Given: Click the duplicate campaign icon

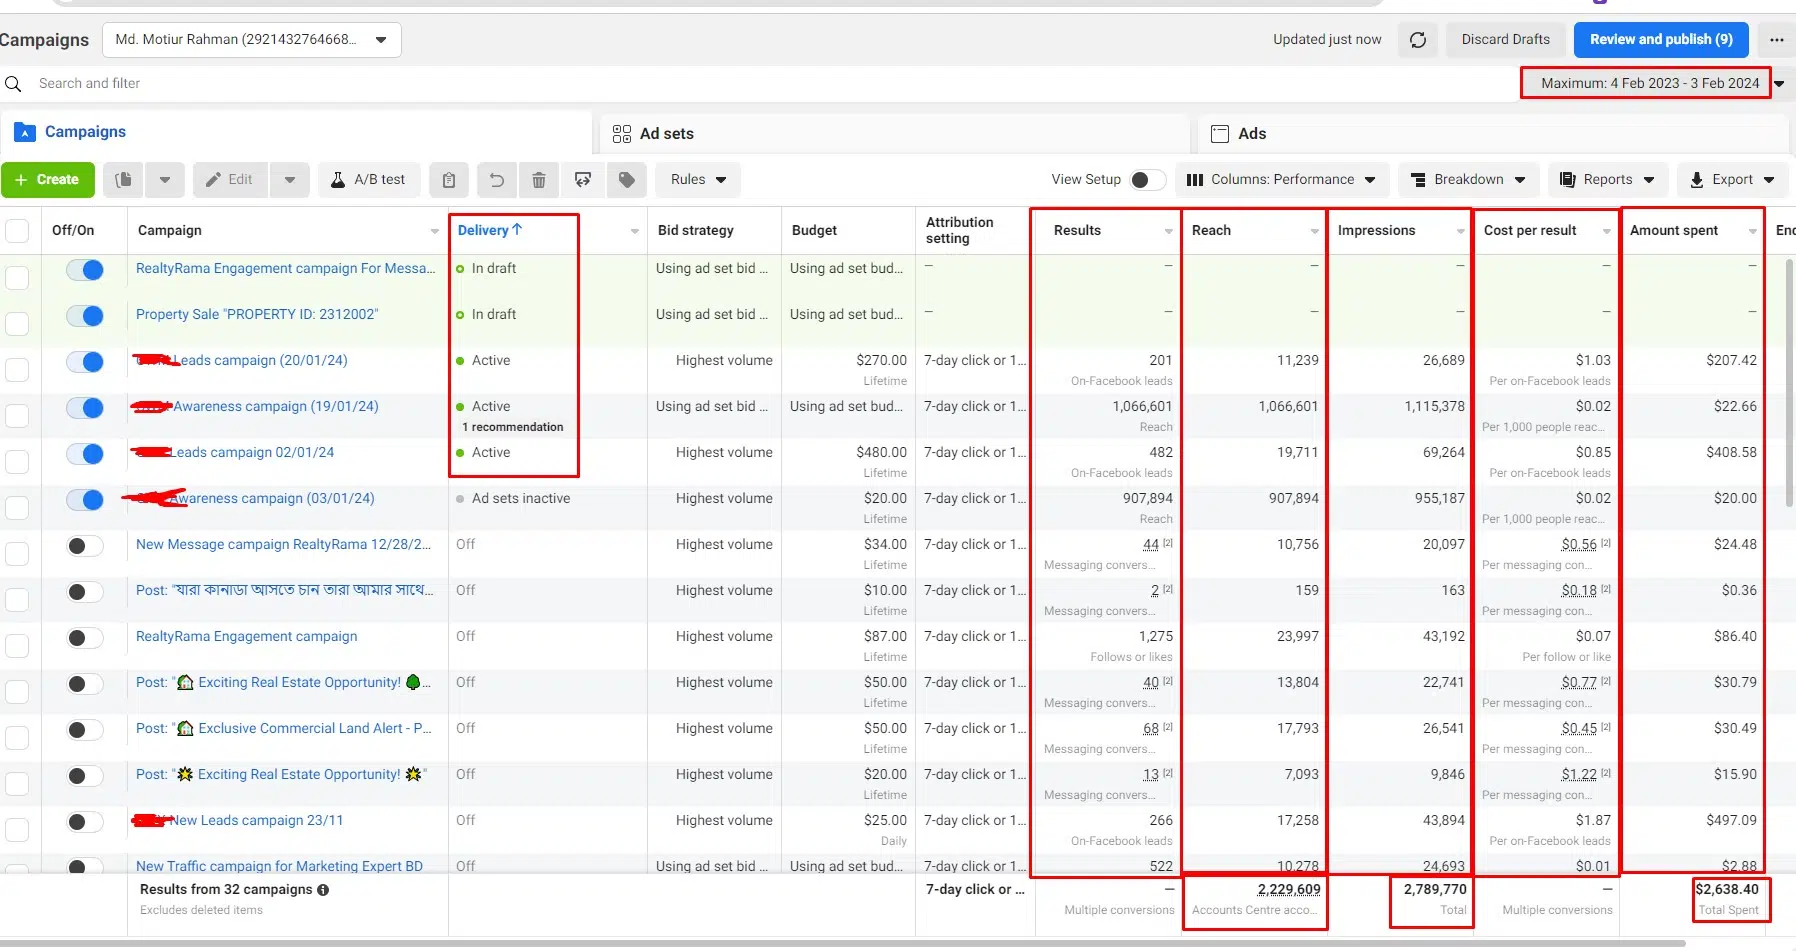Looking at the screenshot, I should pyautogui.click(x=123, y=180).
